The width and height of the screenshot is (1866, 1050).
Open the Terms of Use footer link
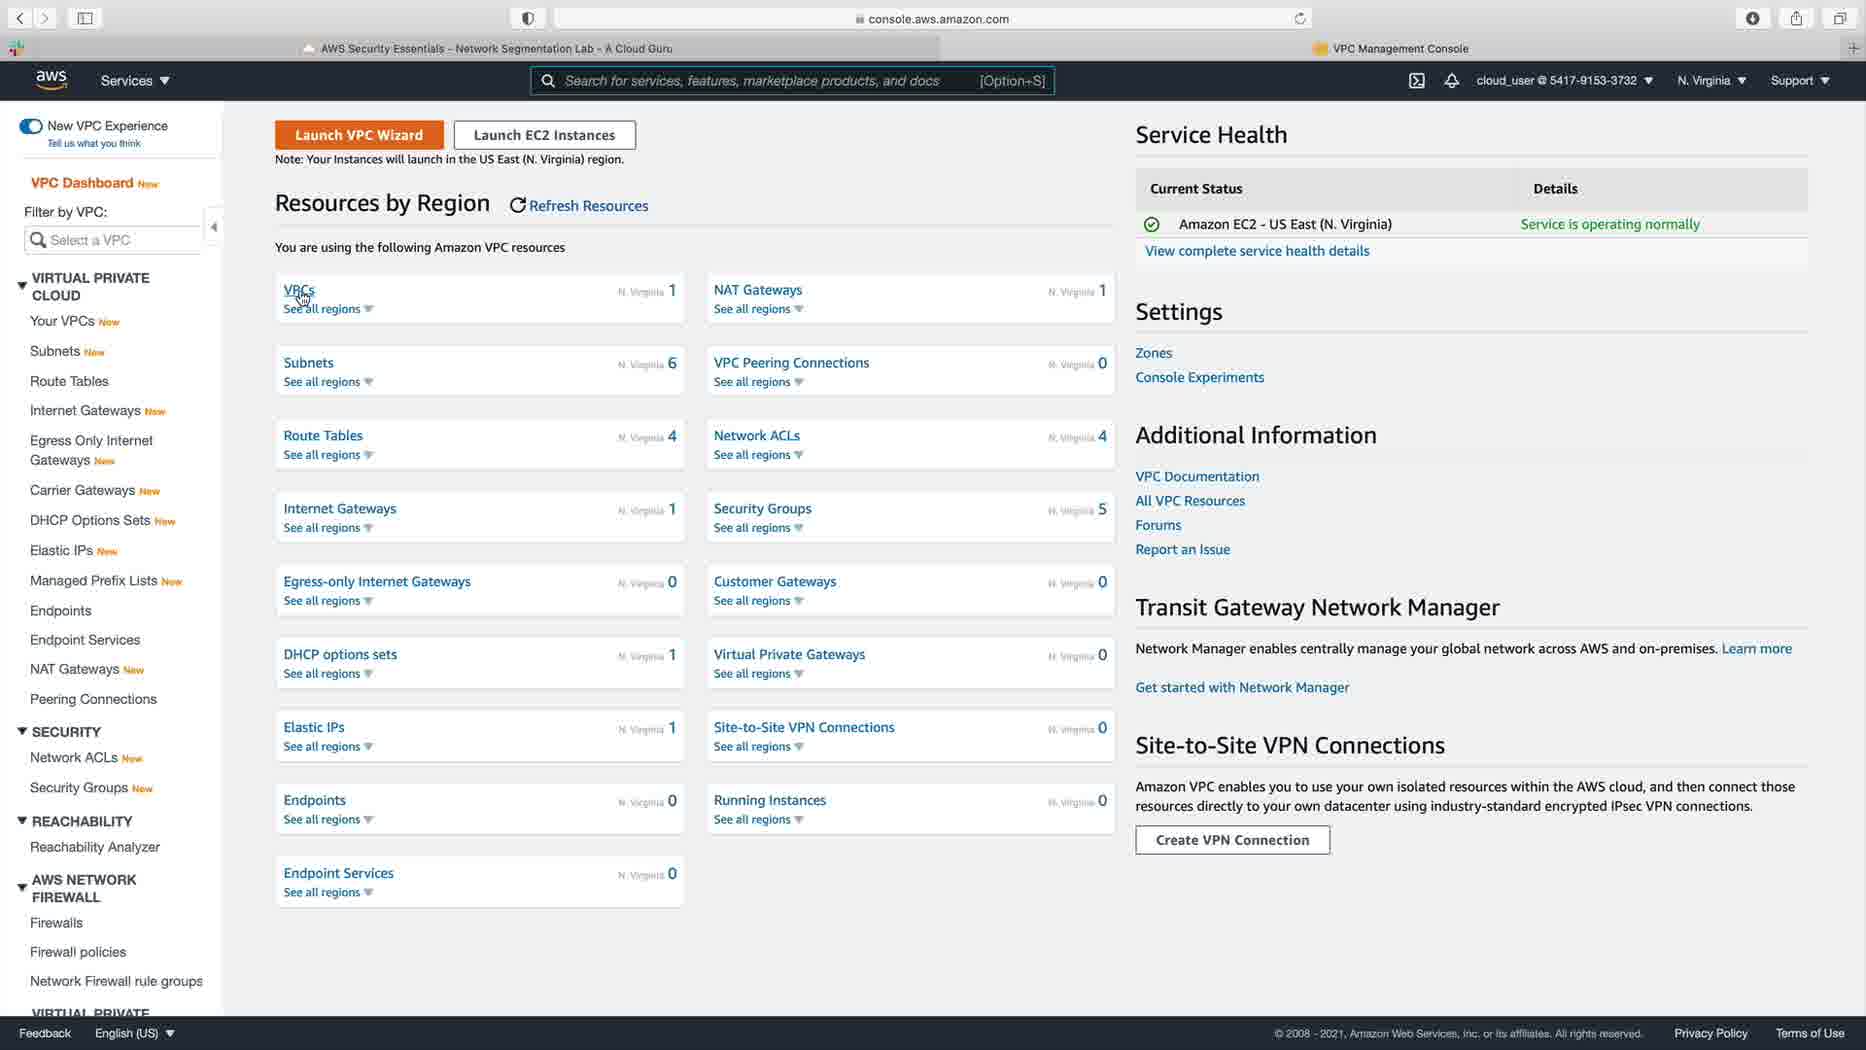point(1809,1033)
